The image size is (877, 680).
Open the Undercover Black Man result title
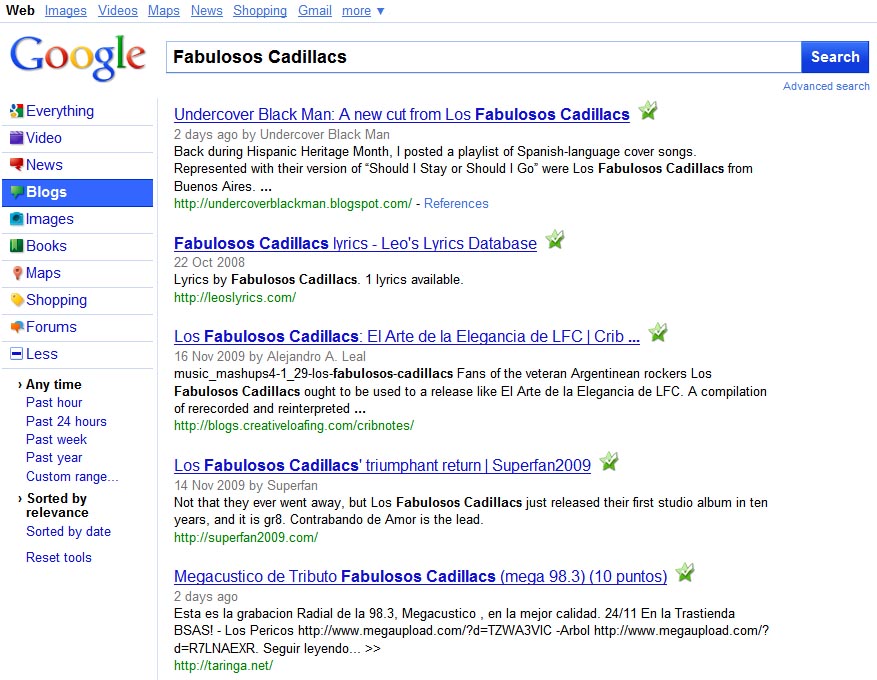coord(402,114)
